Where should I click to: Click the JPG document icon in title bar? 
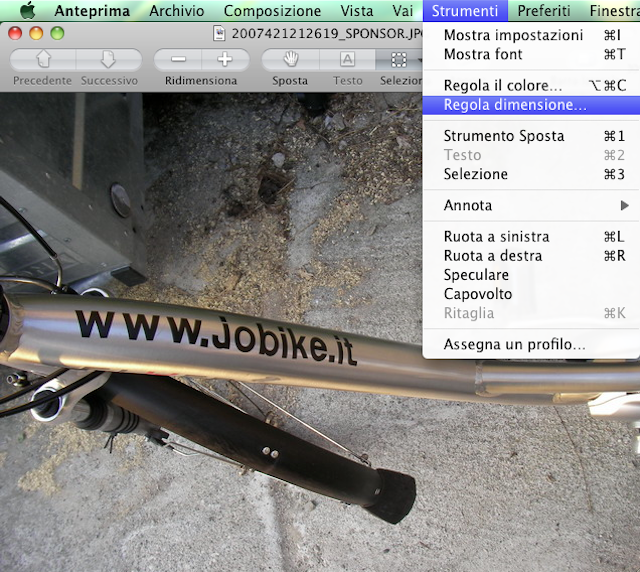pos(219,33)
